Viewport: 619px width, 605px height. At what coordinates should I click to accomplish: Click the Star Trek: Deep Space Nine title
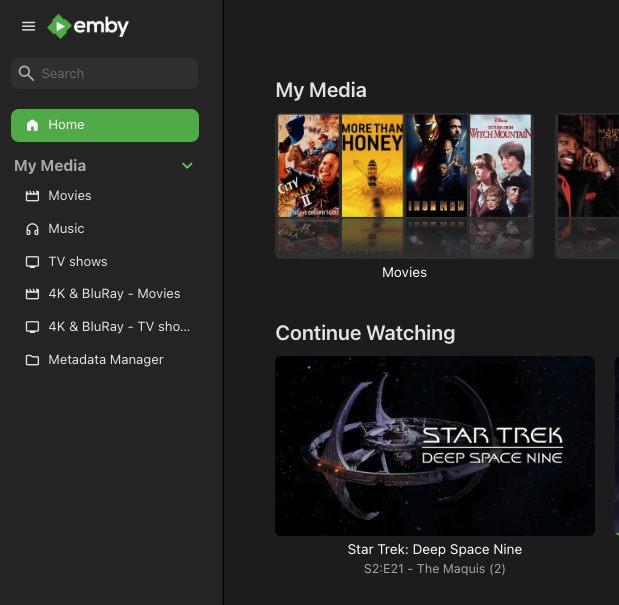tap(435, 549)
